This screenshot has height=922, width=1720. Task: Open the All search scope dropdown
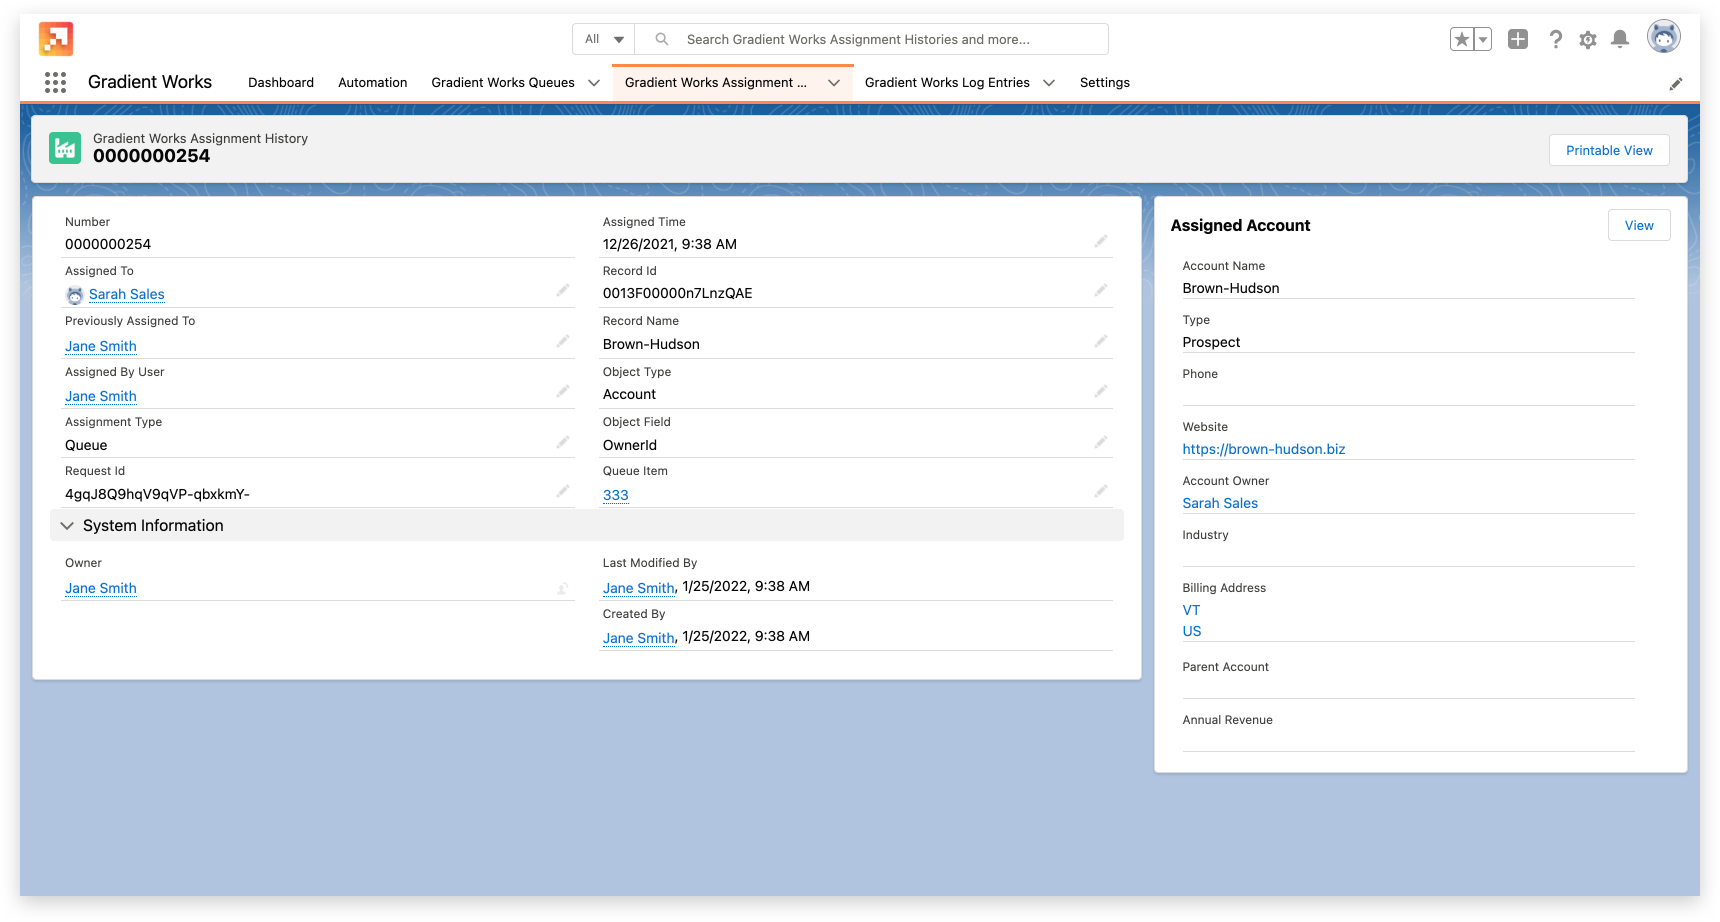pyautogui.click(x=604, y=39)
